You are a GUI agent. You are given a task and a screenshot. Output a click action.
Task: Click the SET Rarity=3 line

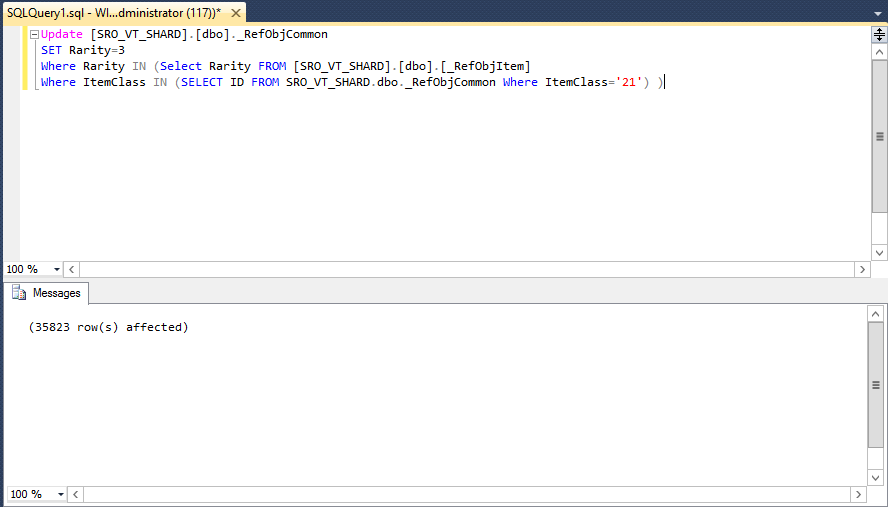click(x=83, y=50)
